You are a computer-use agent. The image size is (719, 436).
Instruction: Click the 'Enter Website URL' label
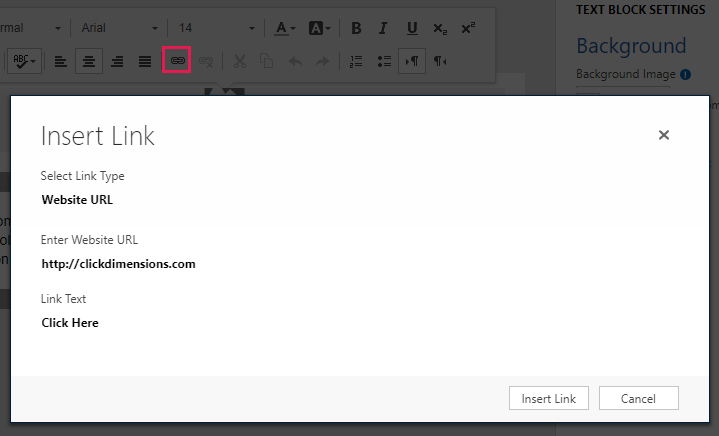[x=89, y=240]
